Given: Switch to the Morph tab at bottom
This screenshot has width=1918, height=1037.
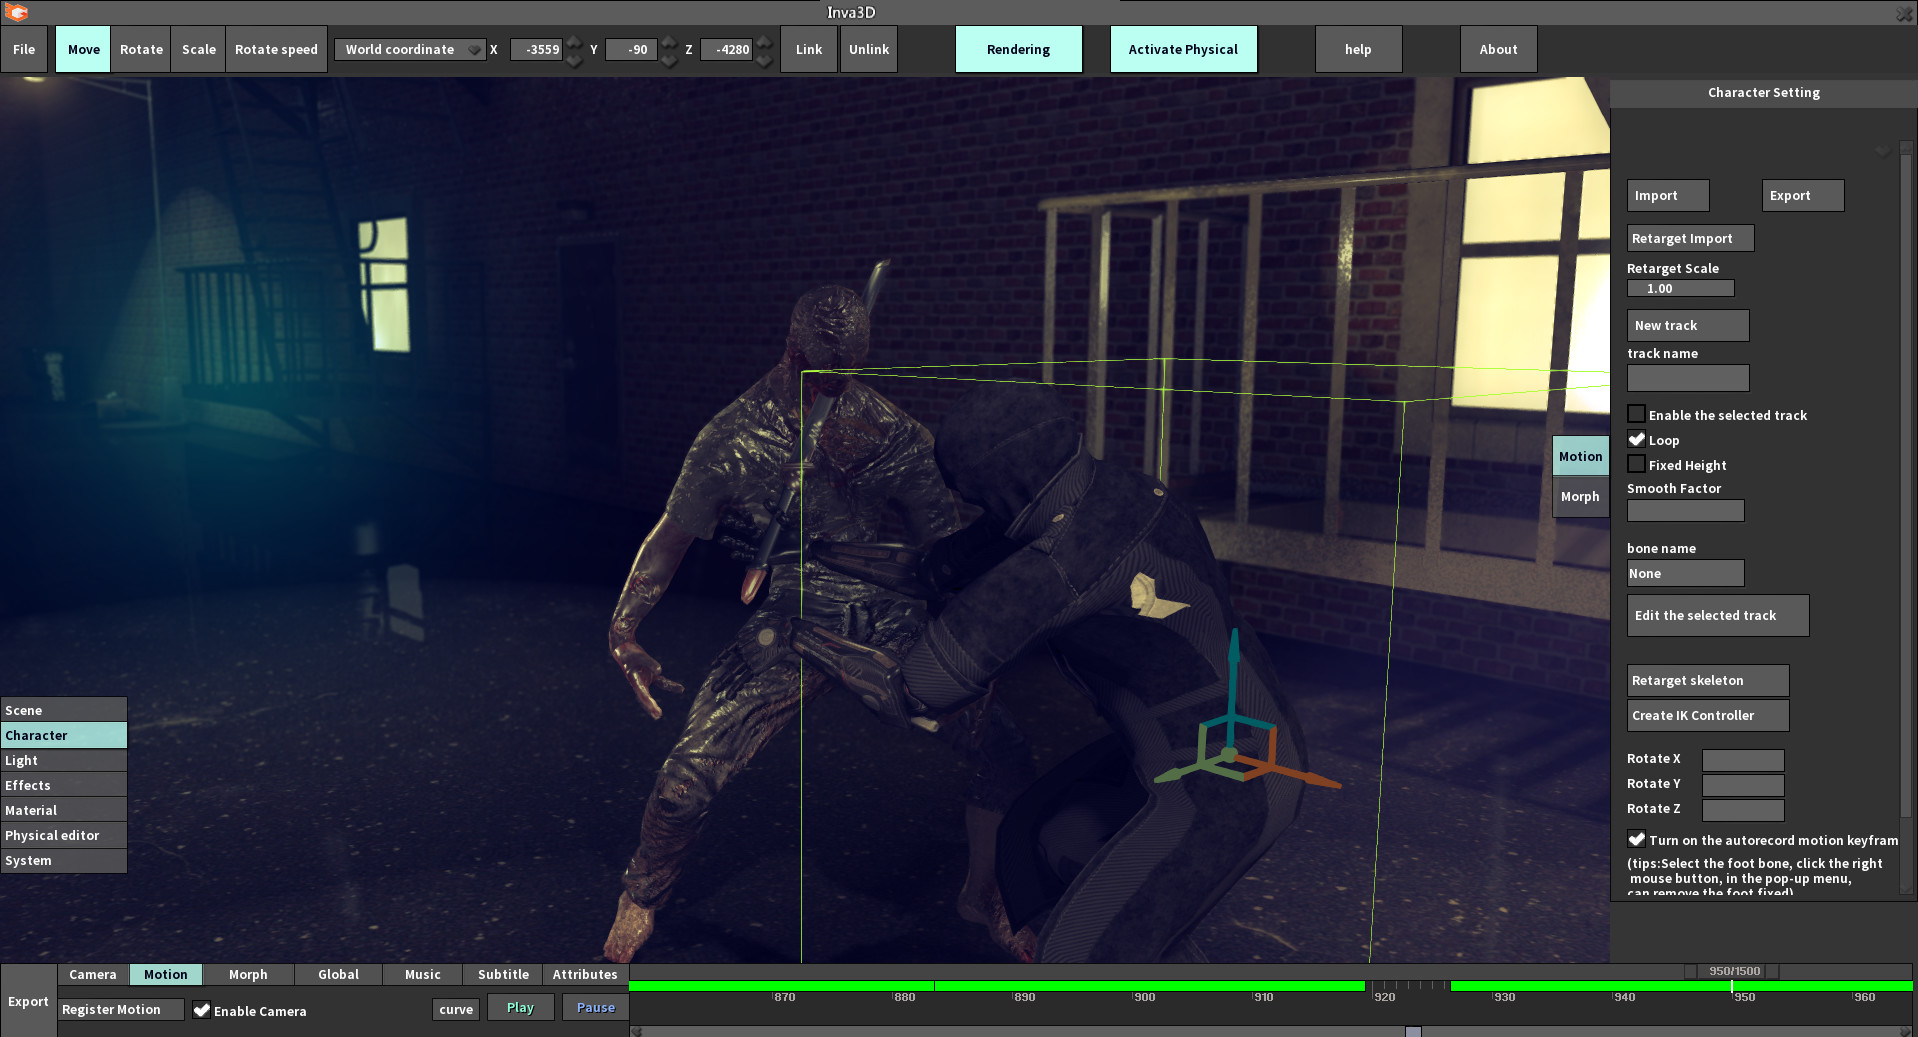Looking at the screenshot, I should coord(247,973).
